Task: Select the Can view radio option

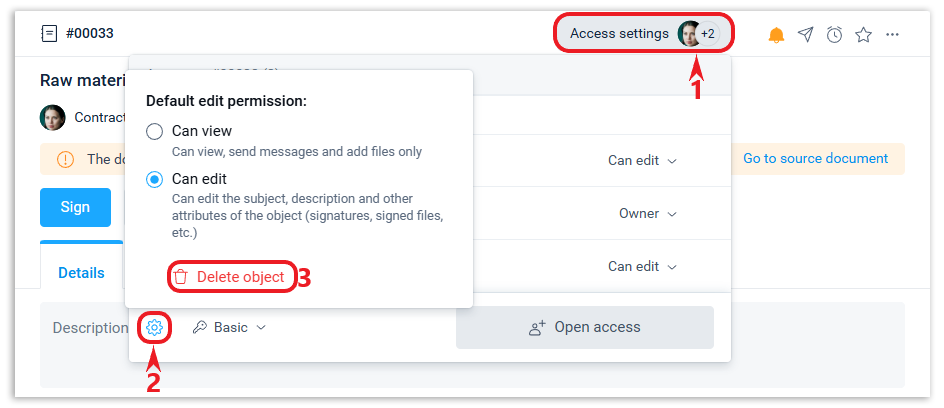Action: (154, 131)
